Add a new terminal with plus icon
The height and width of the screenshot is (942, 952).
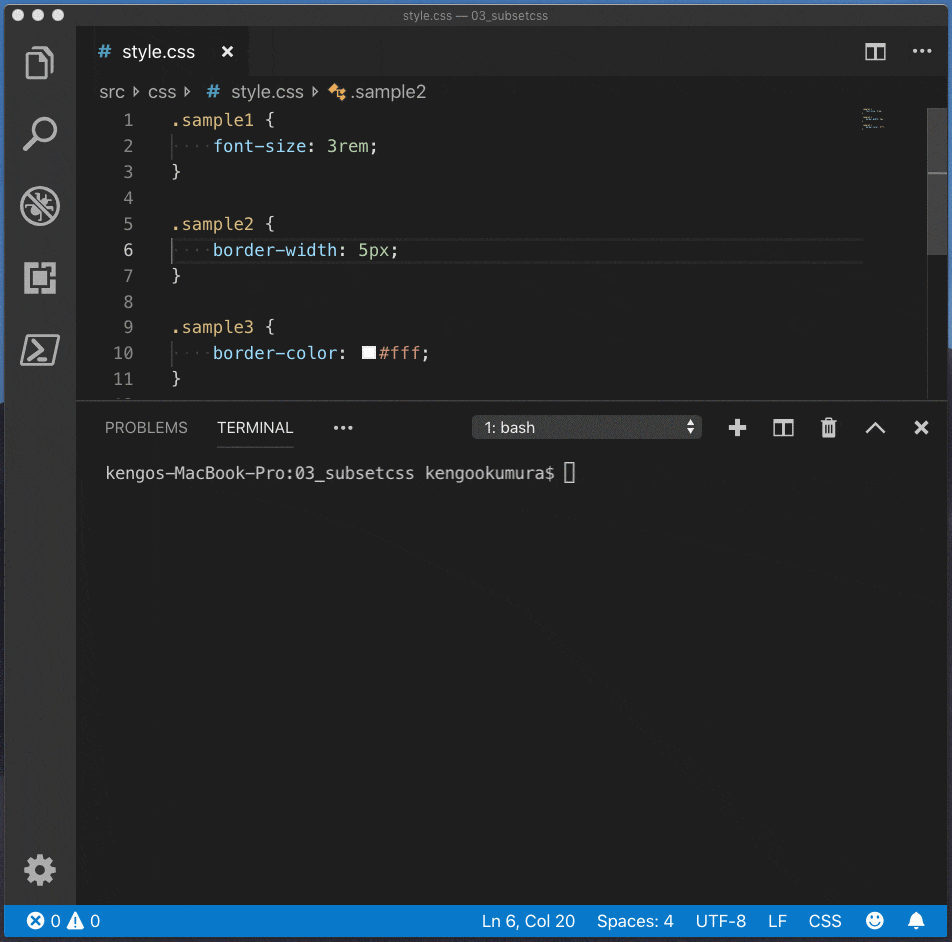click(737, 428)
